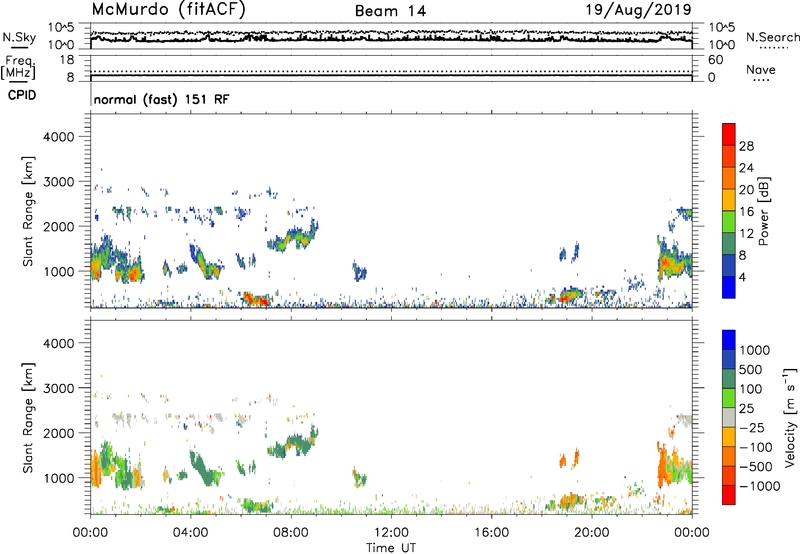The height and width of the screenshot is (554, 800).
Task: Click the "Time UT" axis title
Action: pos(391,548)
